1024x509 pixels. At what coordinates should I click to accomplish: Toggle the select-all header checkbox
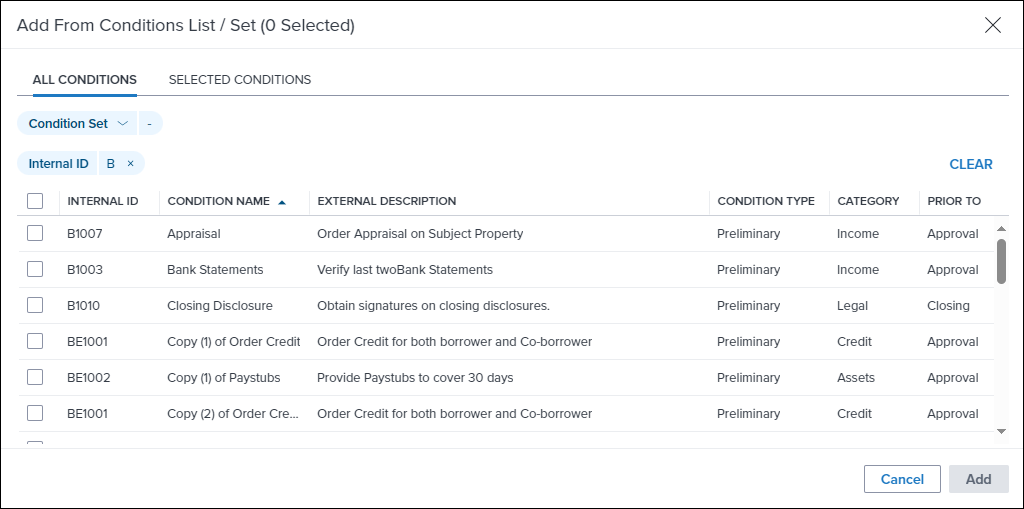tap(35, 201)
